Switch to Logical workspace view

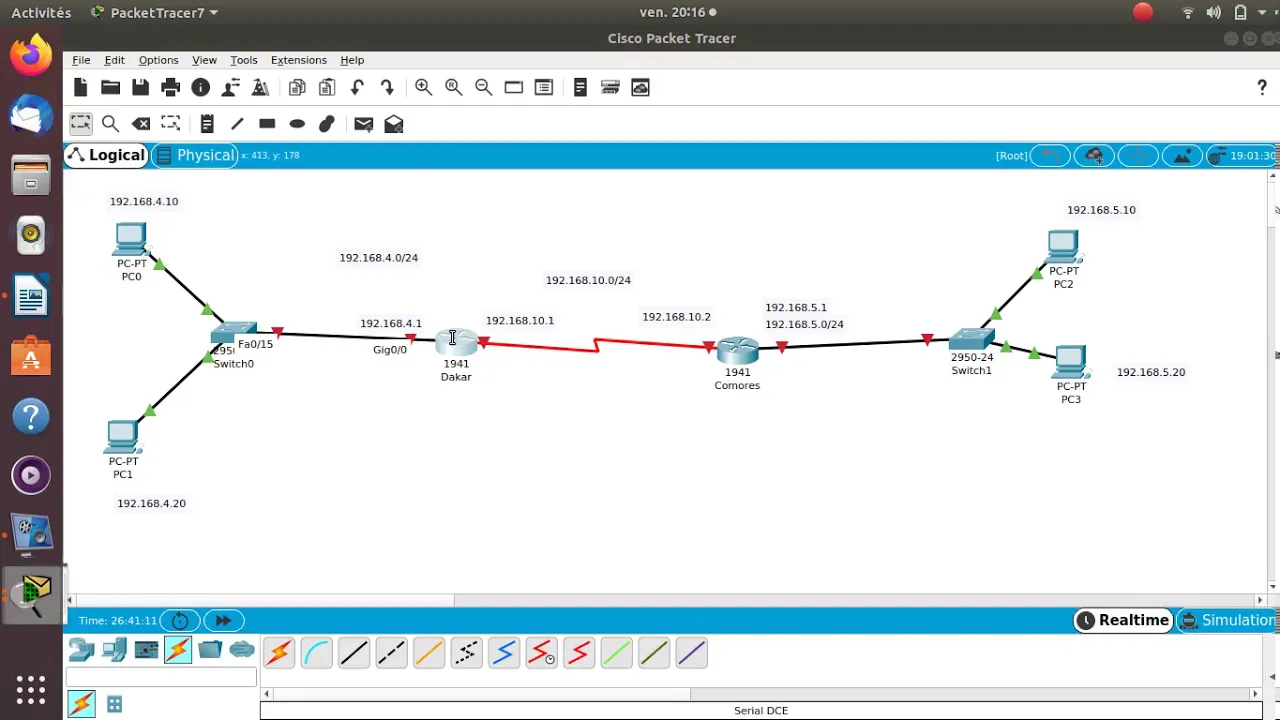(106, 155)
